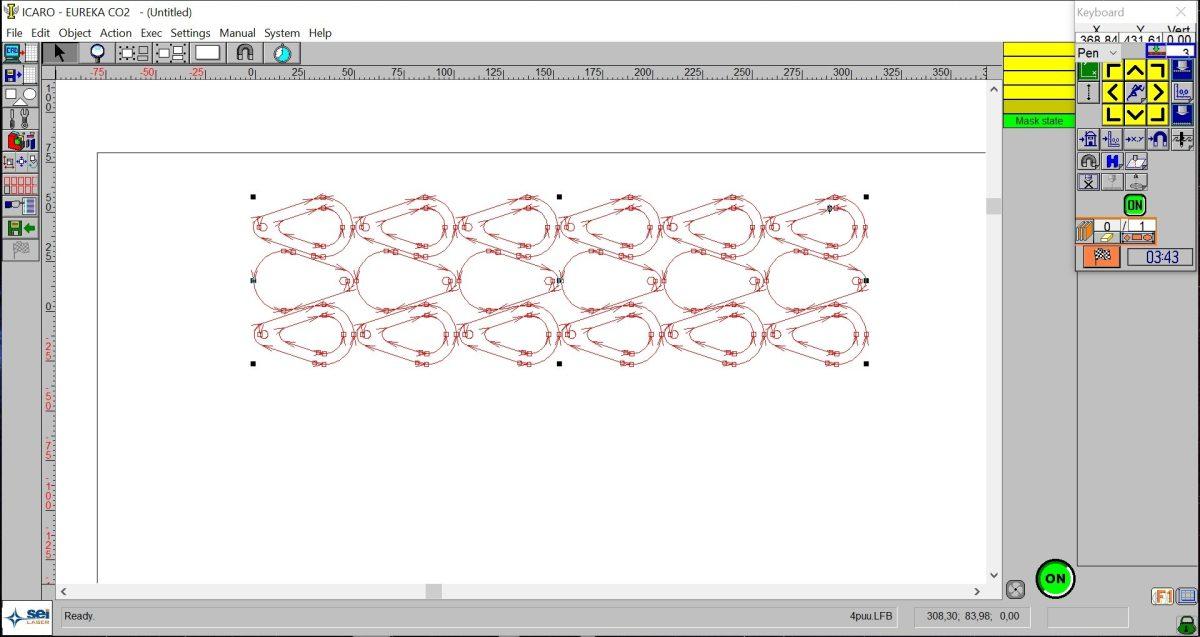
Task: Open the screwdriver and wrench tools
Action: [20, 118]
